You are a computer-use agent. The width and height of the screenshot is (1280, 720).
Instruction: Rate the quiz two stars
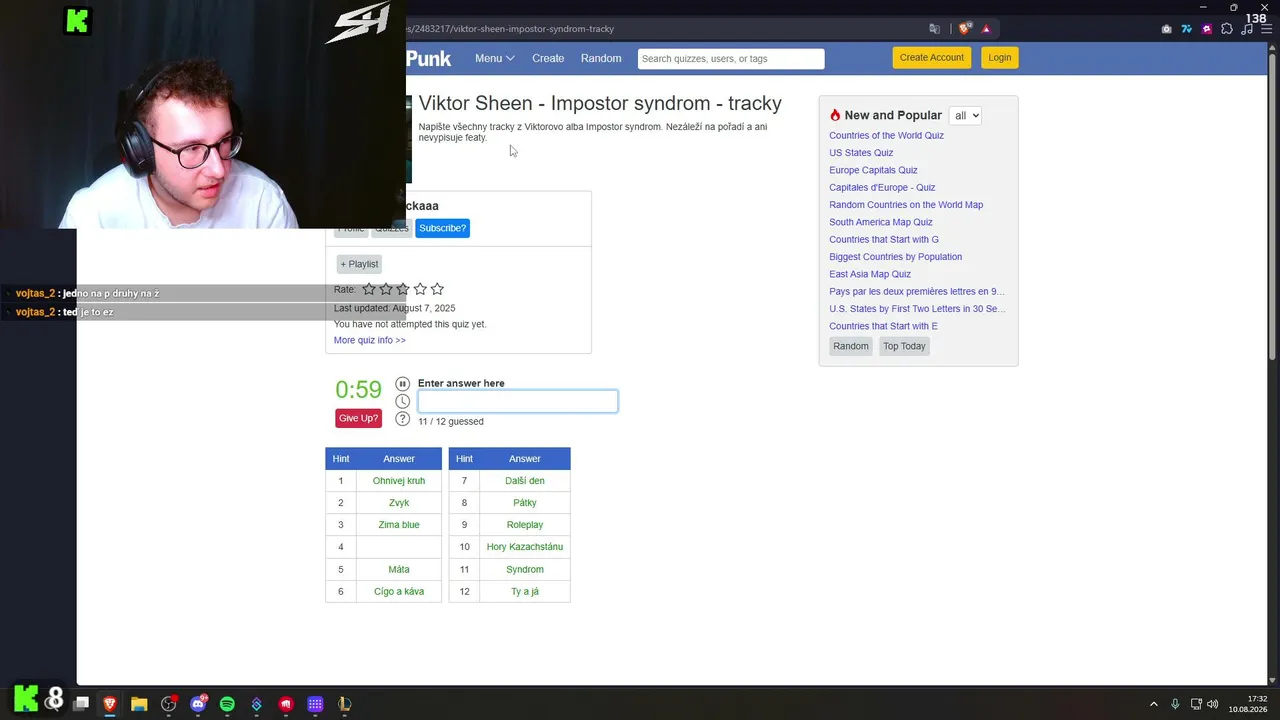(386, 289)
